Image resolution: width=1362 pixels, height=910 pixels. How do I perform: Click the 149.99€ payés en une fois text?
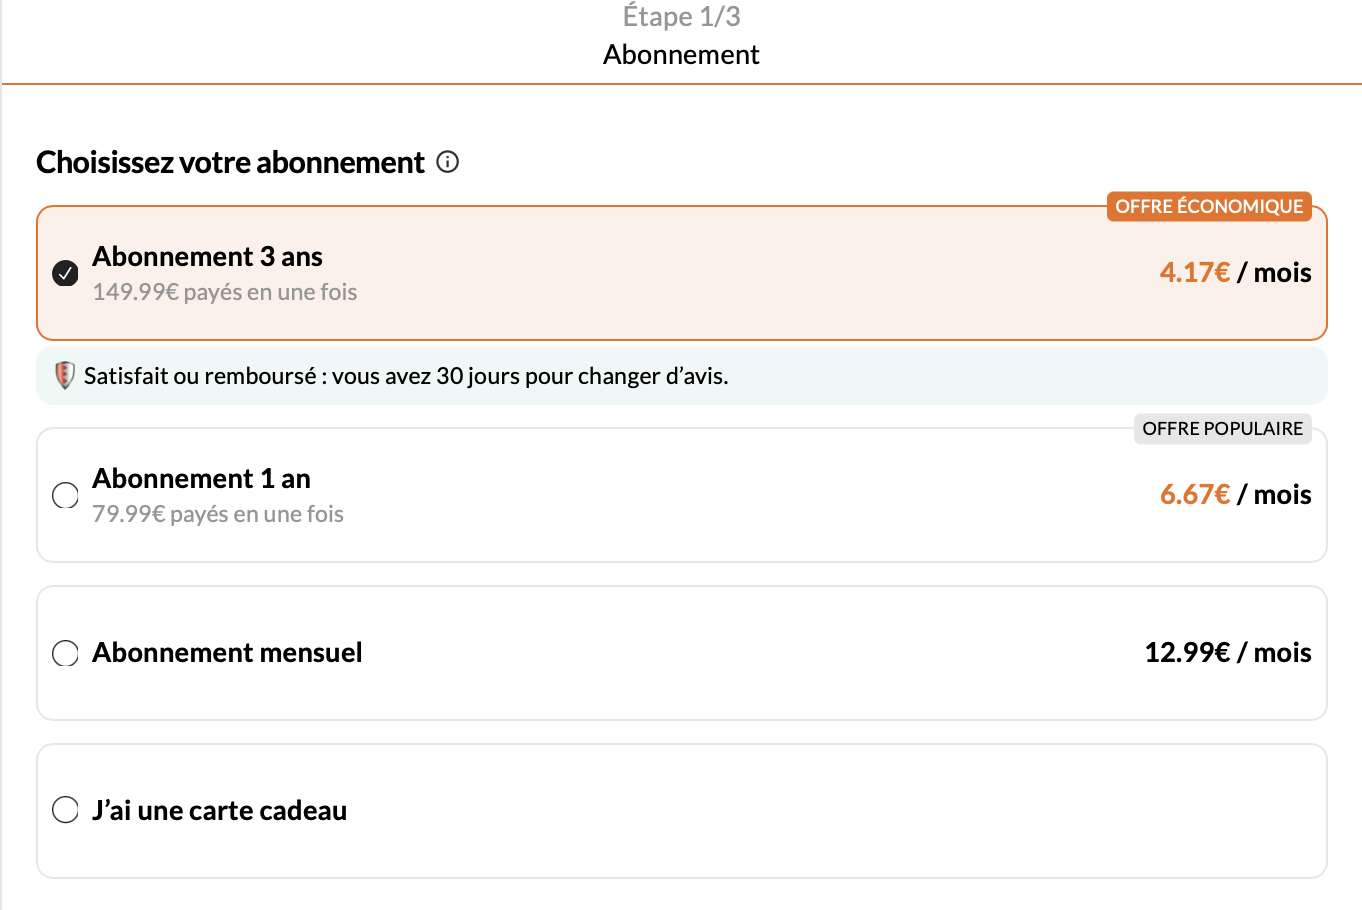[225, 292]
